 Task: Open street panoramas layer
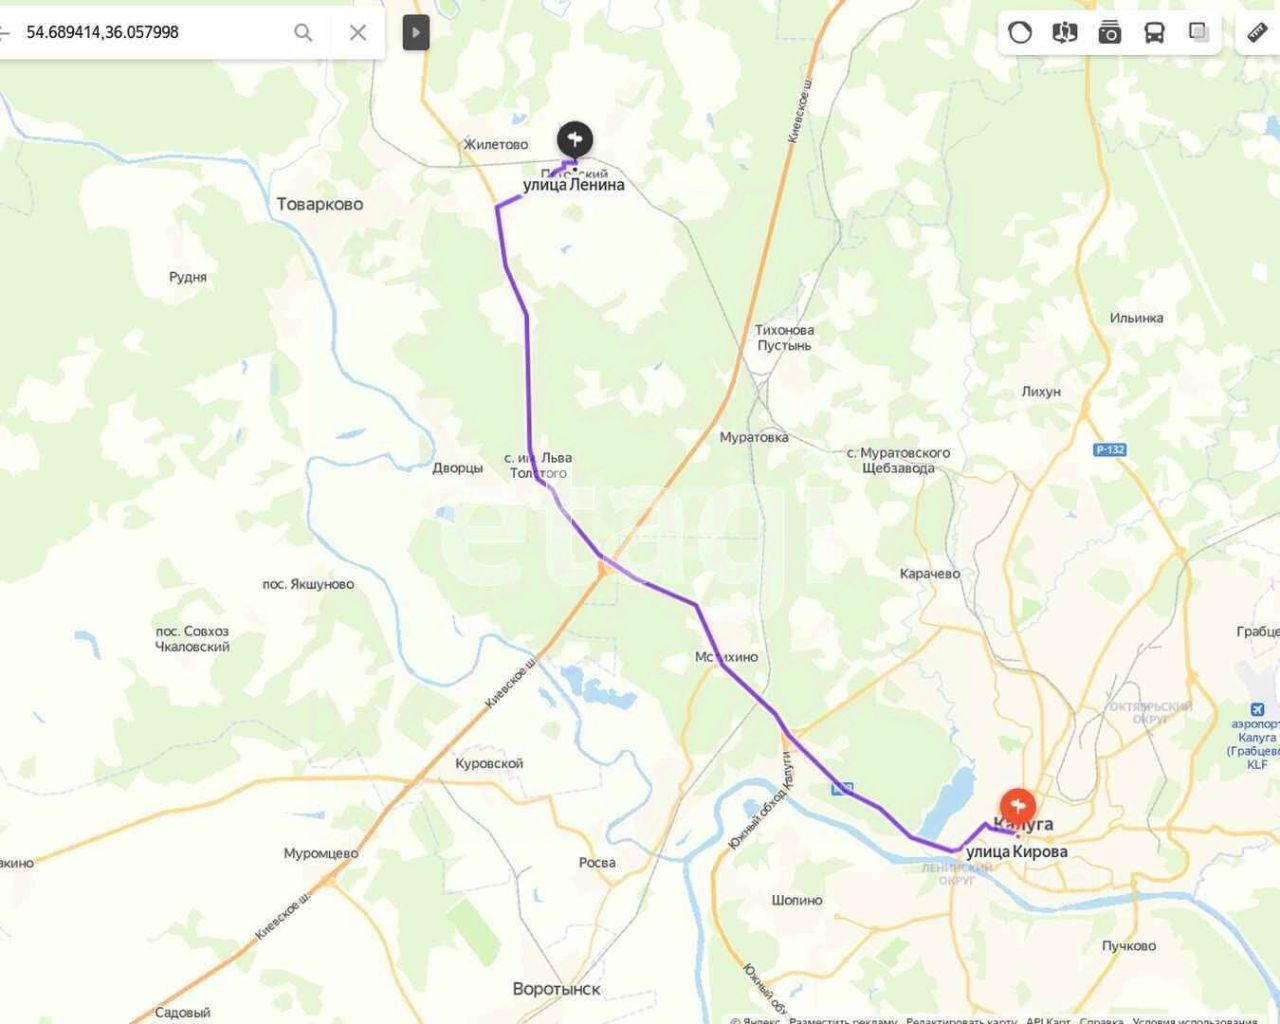point(1065,33)
